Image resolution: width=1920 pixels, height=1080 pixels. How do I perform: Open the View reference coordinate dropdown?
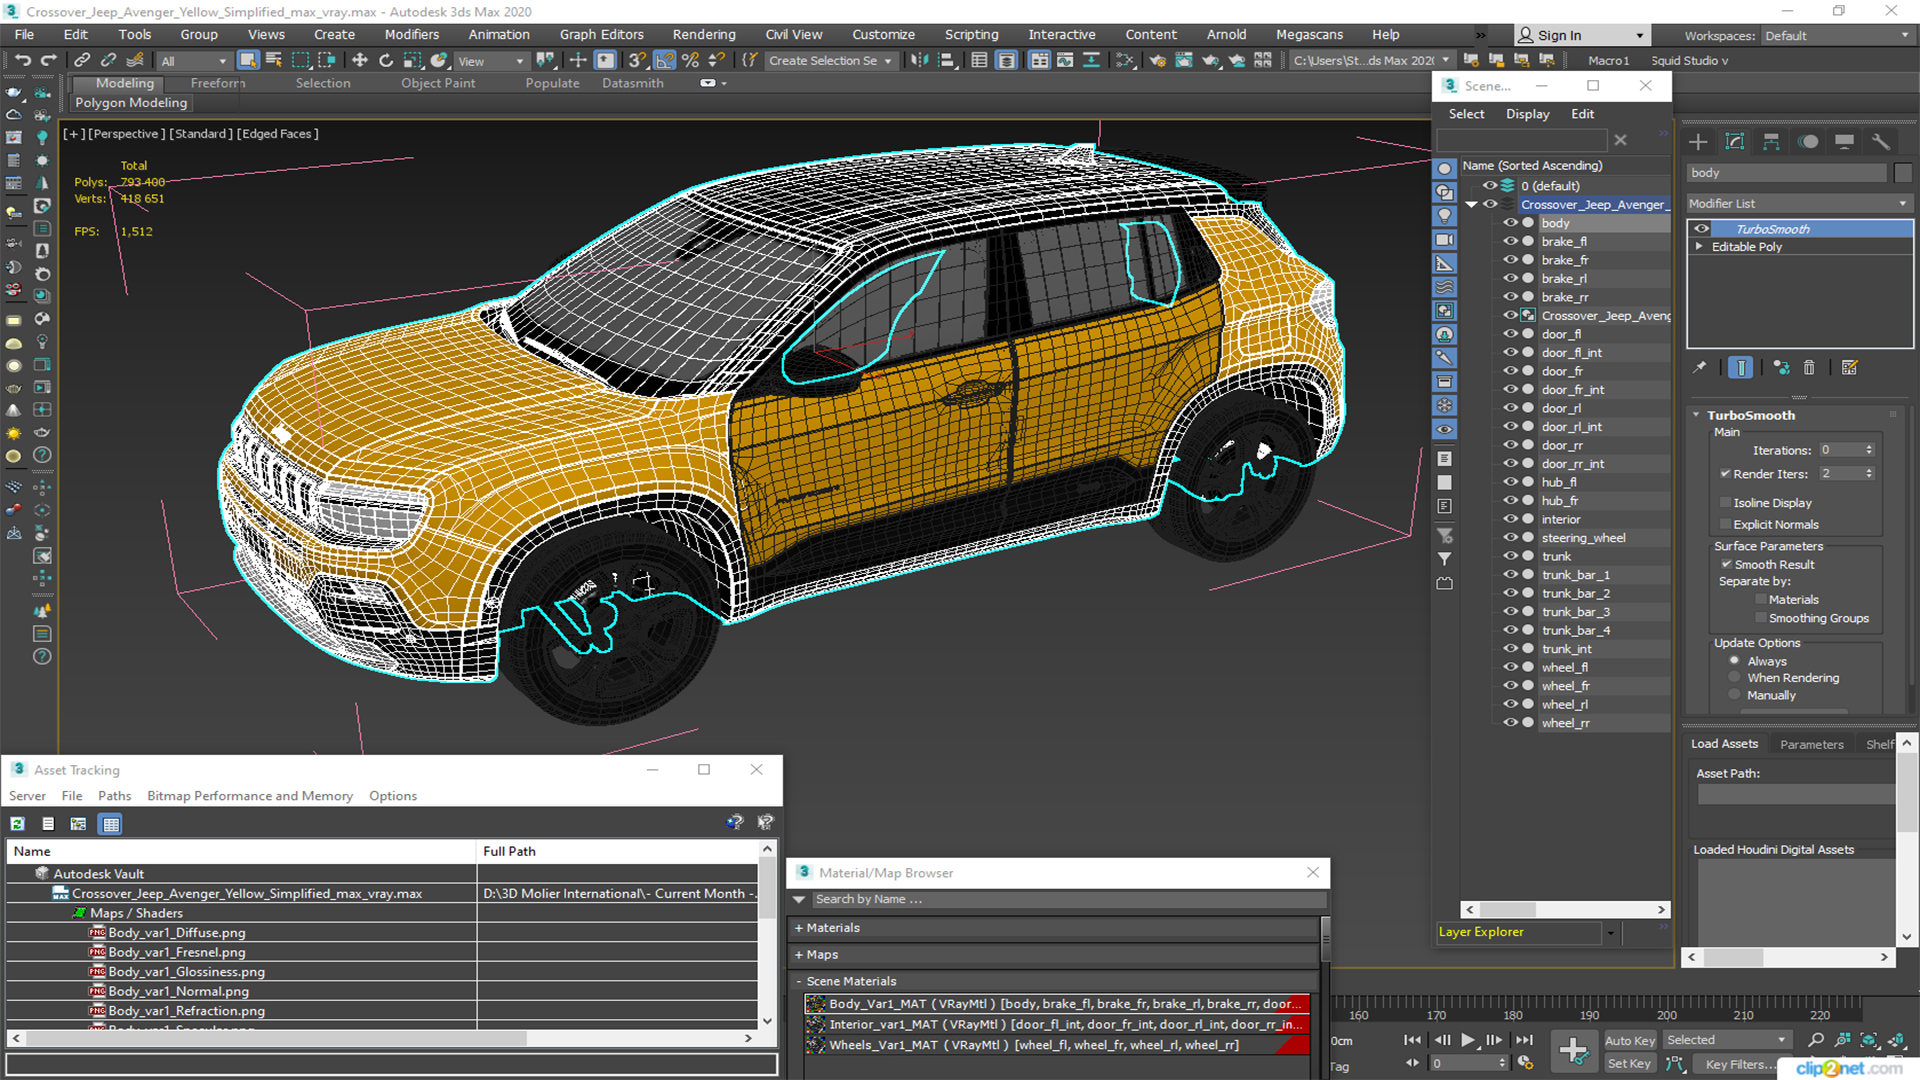coord(491,61)
